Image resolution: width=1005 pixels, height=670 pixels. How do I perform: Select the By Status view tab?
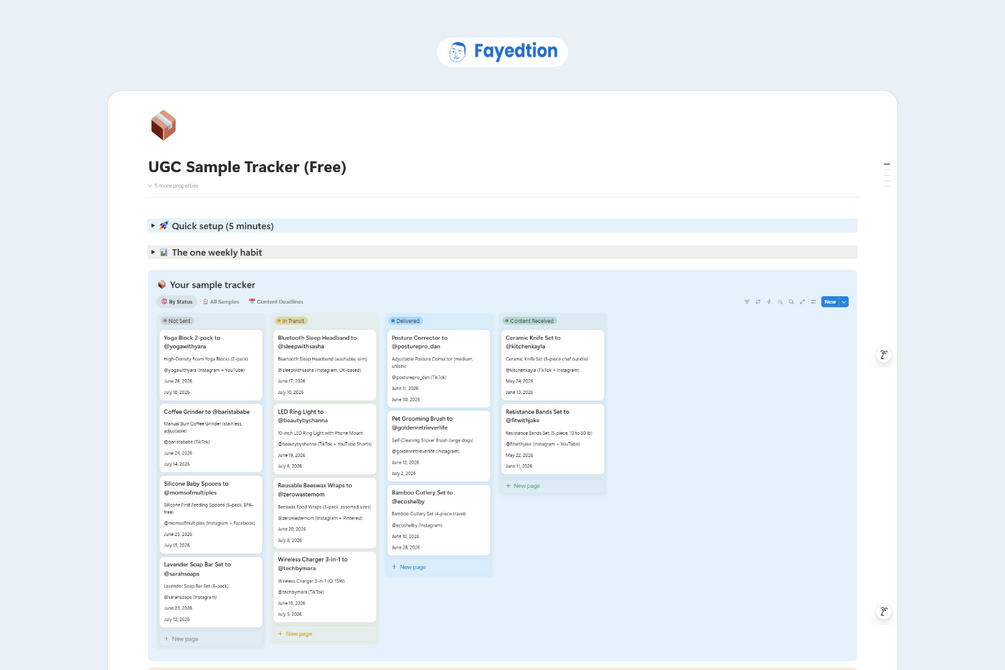click(x=177, y=301)
